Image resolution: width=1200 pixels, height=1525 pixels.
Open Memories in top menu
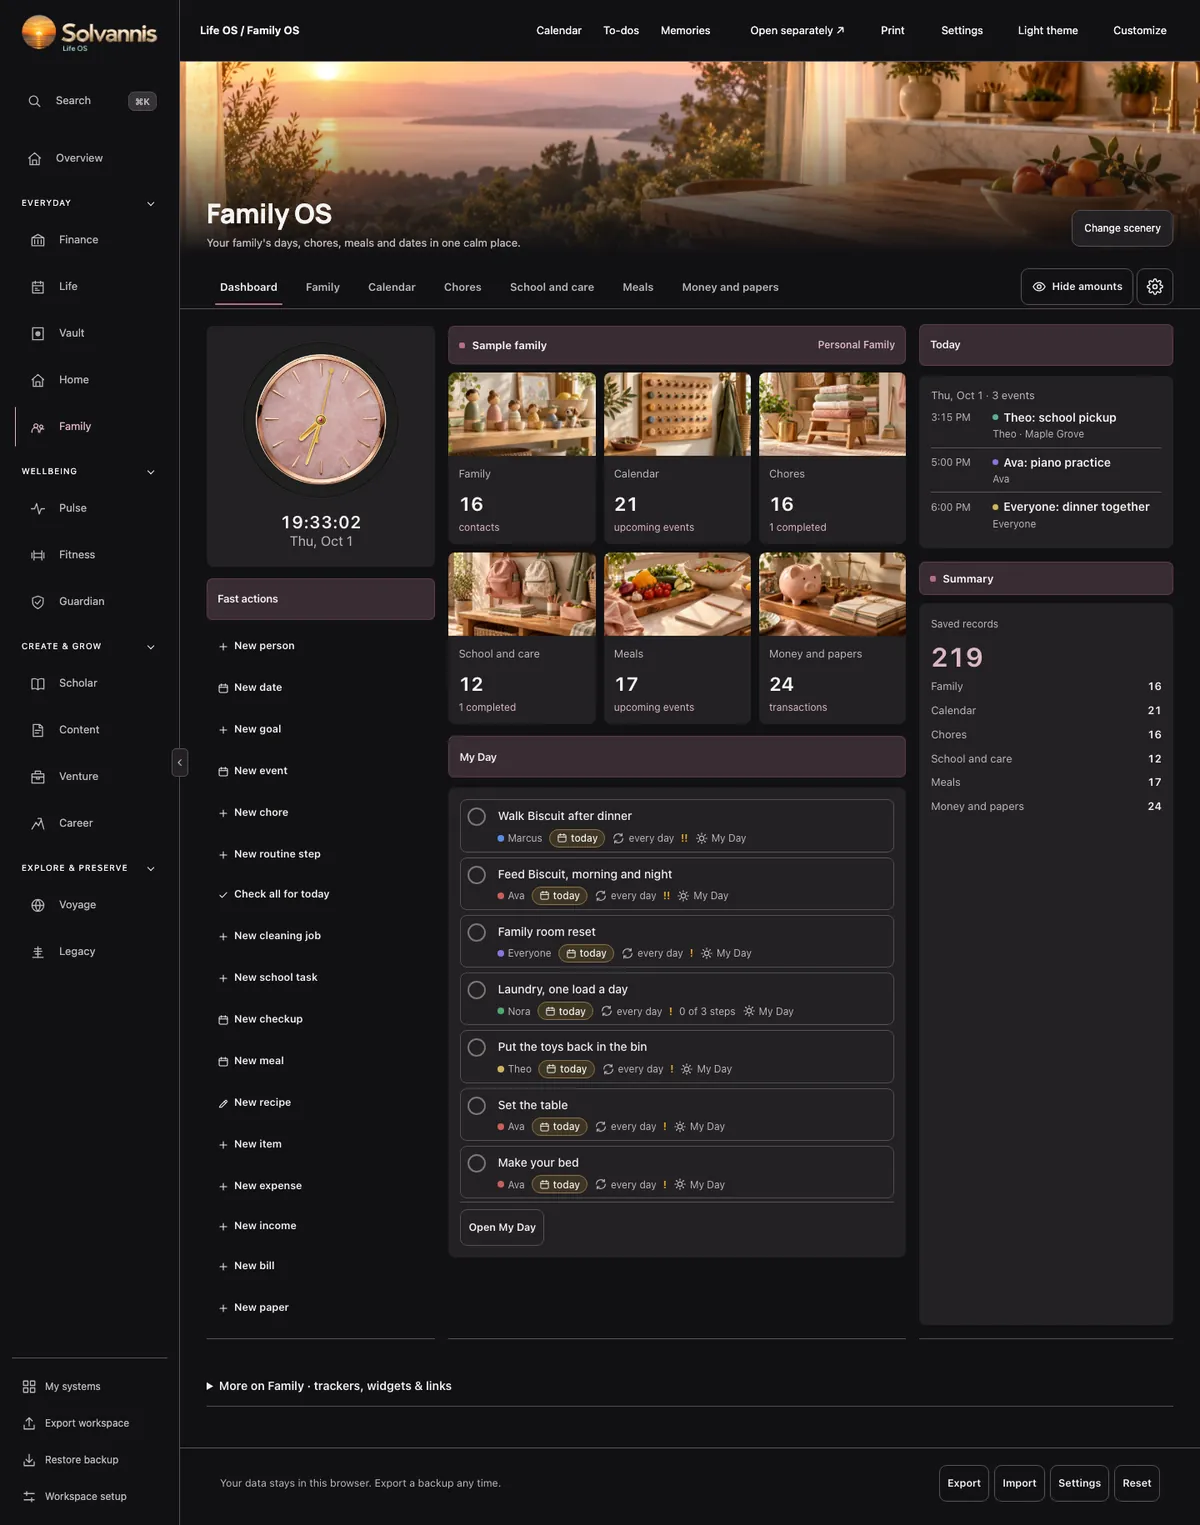tap(685, 31)
